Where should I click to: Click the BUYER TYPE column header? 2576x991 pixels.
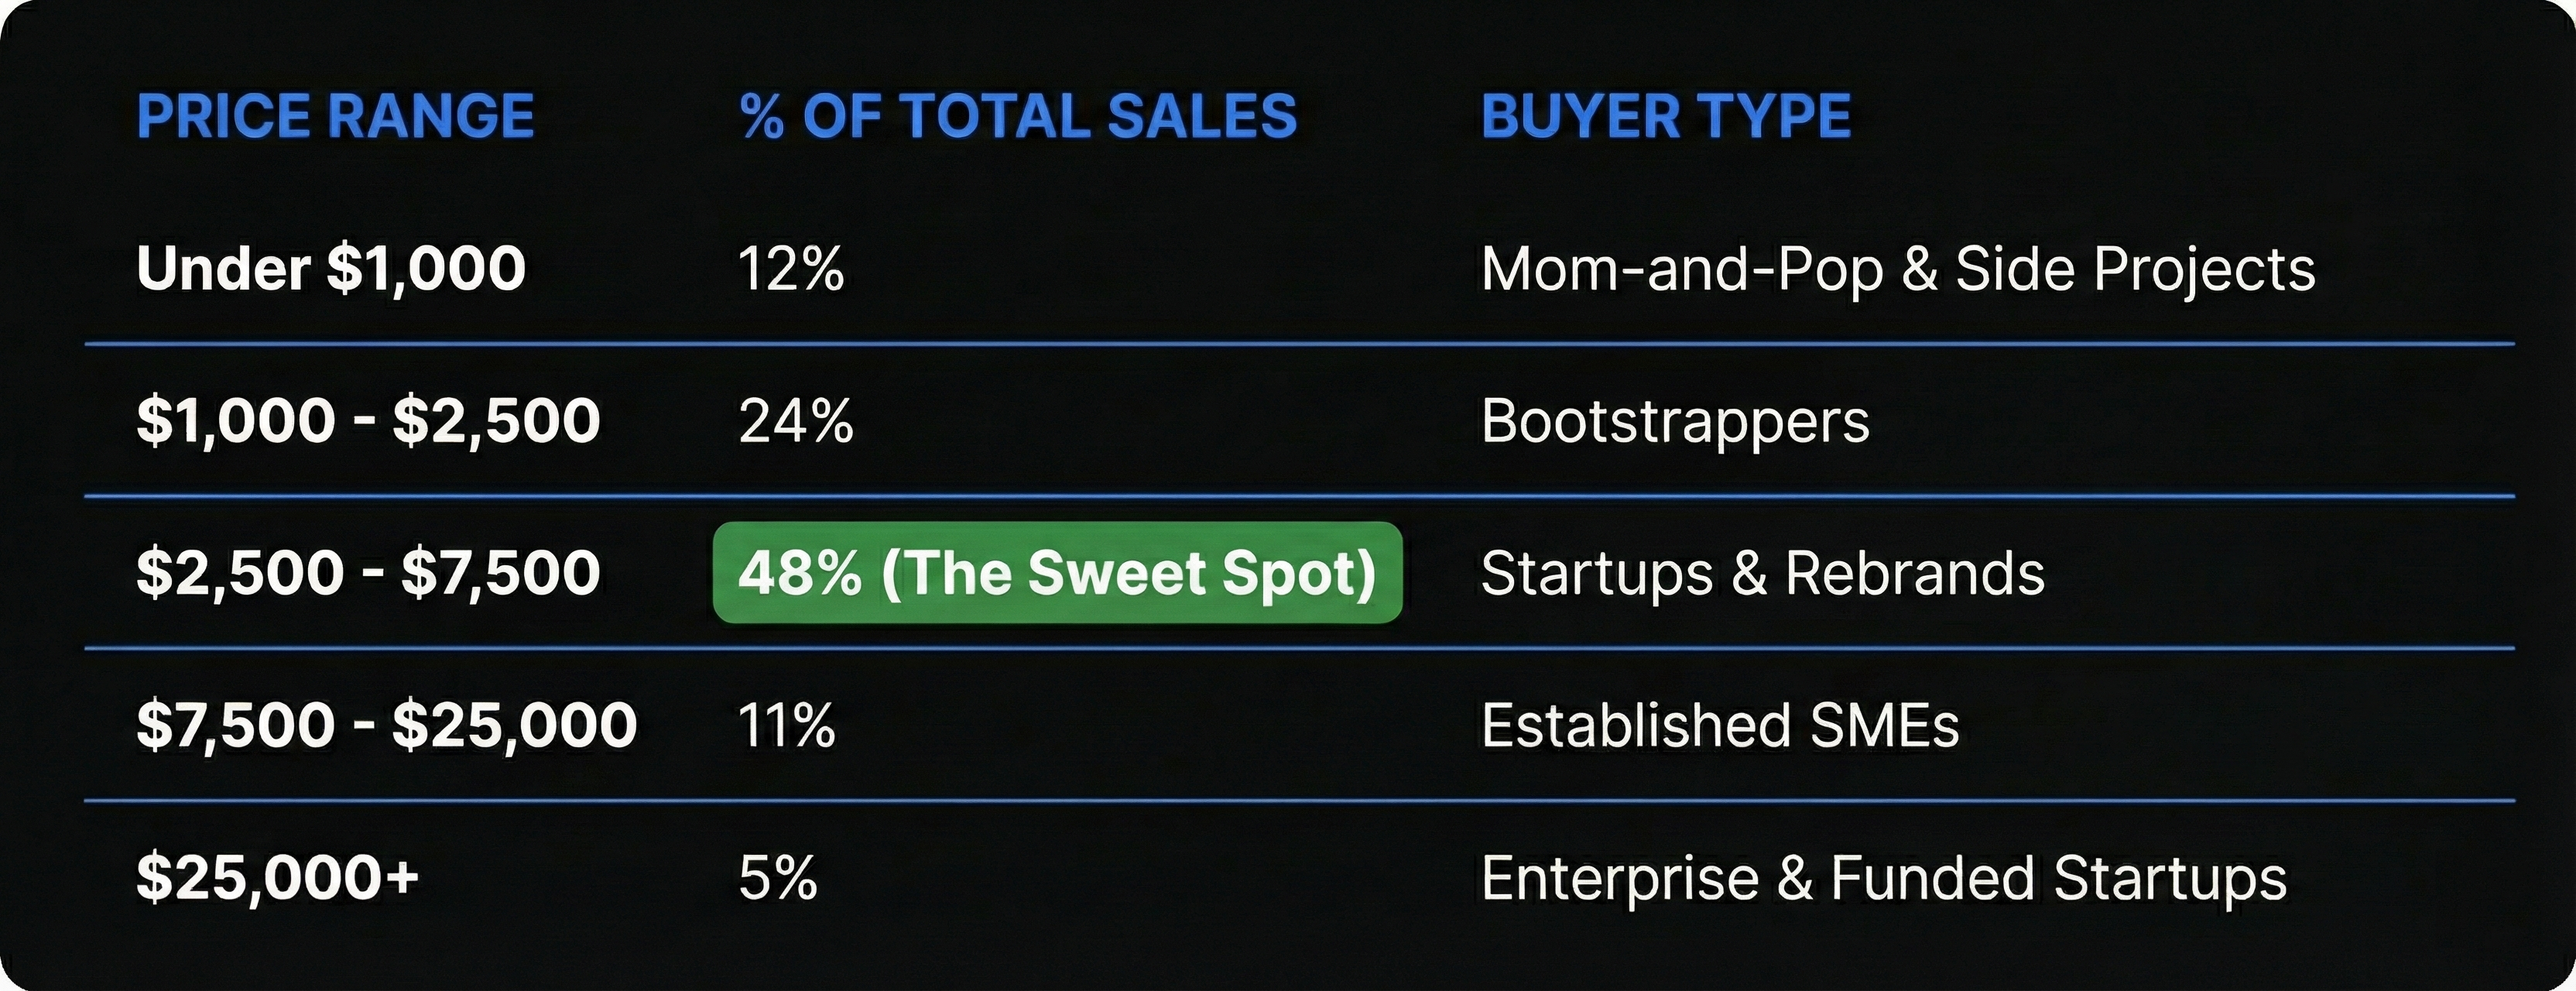(1666, 116)
